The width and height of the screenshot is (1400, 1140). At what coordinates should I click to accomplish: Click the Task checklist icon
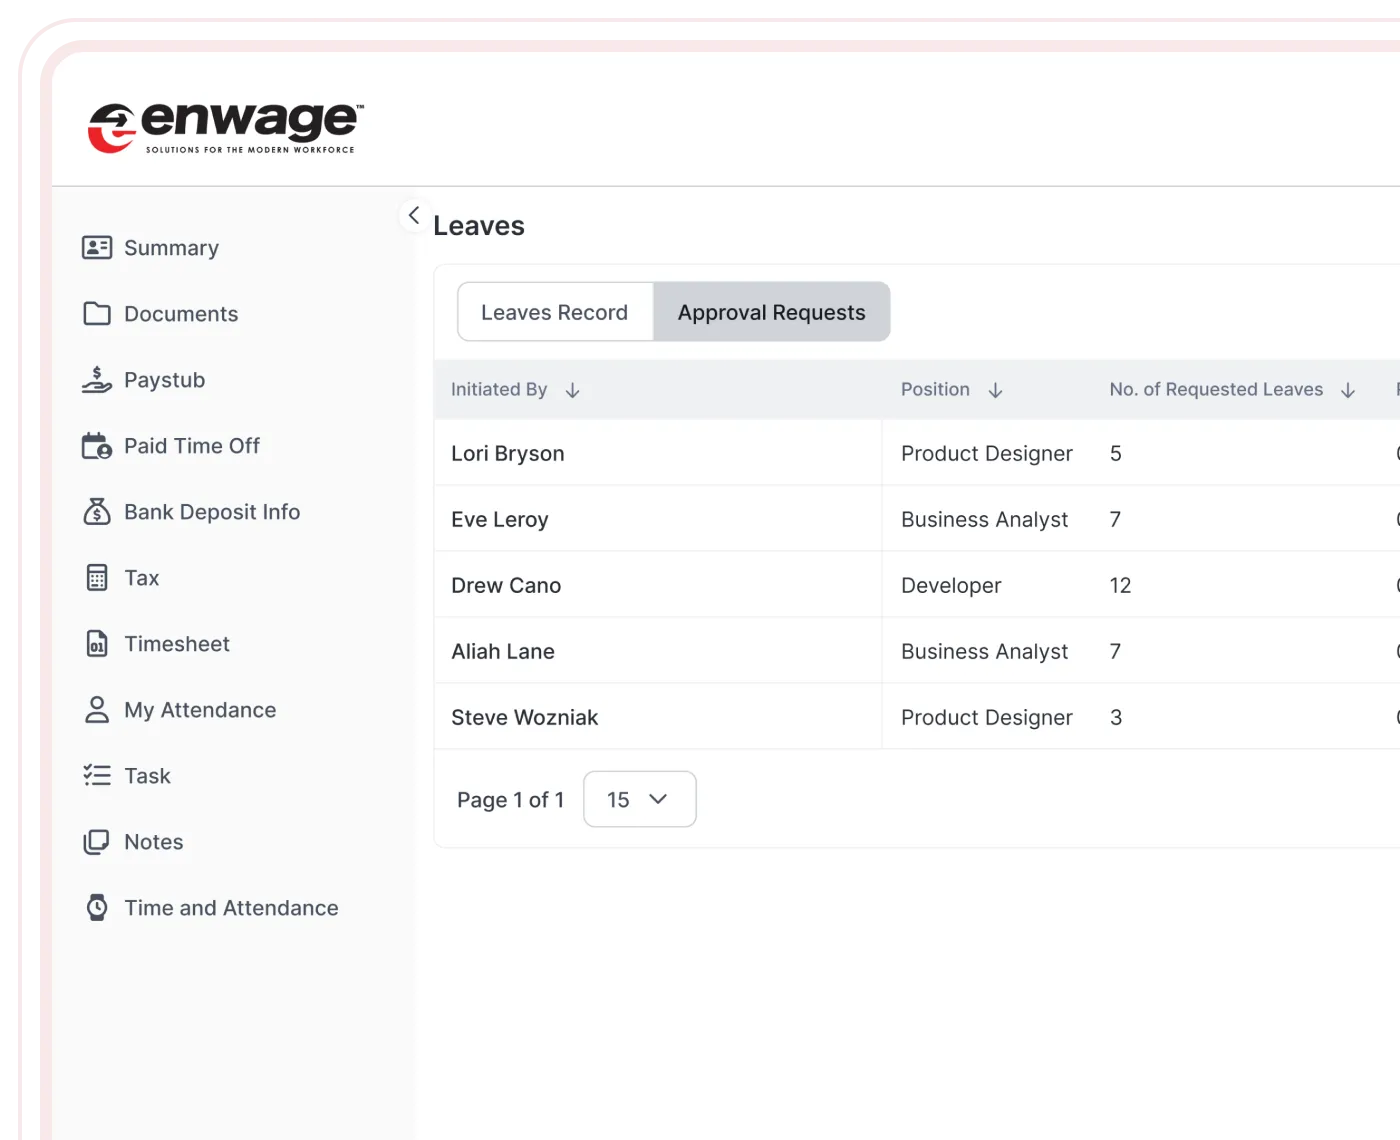(97, 776)
